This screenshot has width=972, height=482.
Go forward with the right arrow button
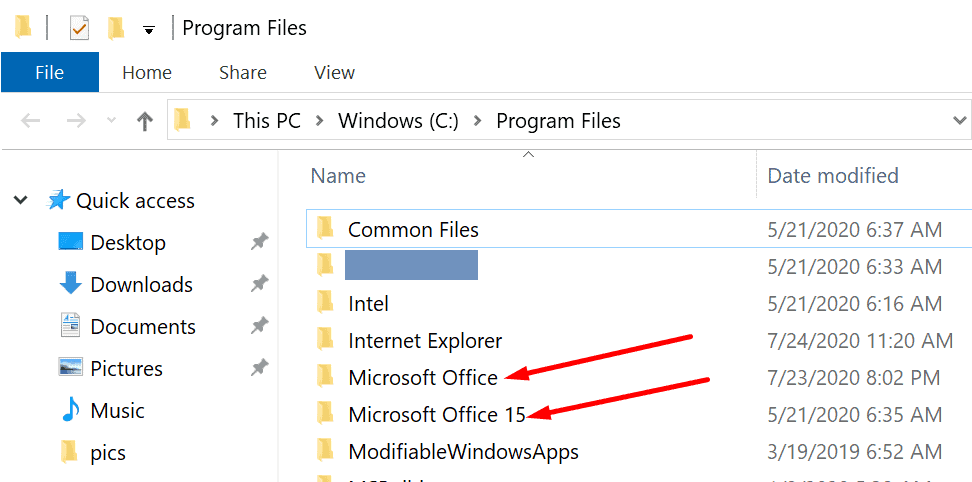pyautogui.click(x=76, y=121)
